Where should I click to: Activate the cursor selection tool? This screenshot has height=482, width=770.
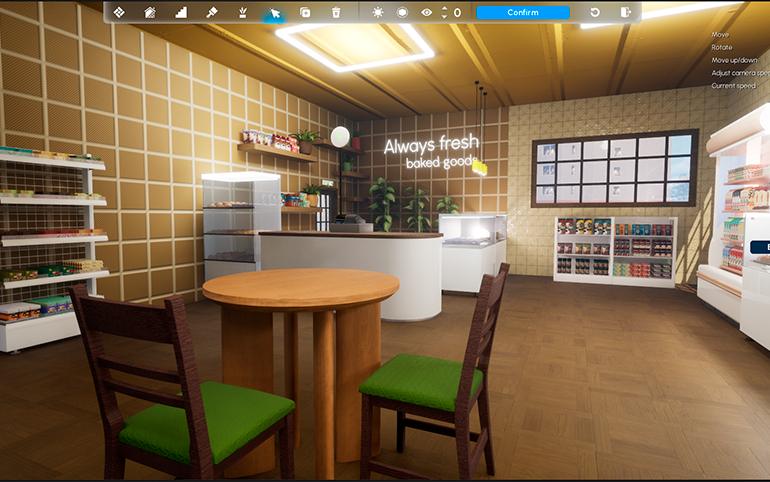[x=274, y=13]
